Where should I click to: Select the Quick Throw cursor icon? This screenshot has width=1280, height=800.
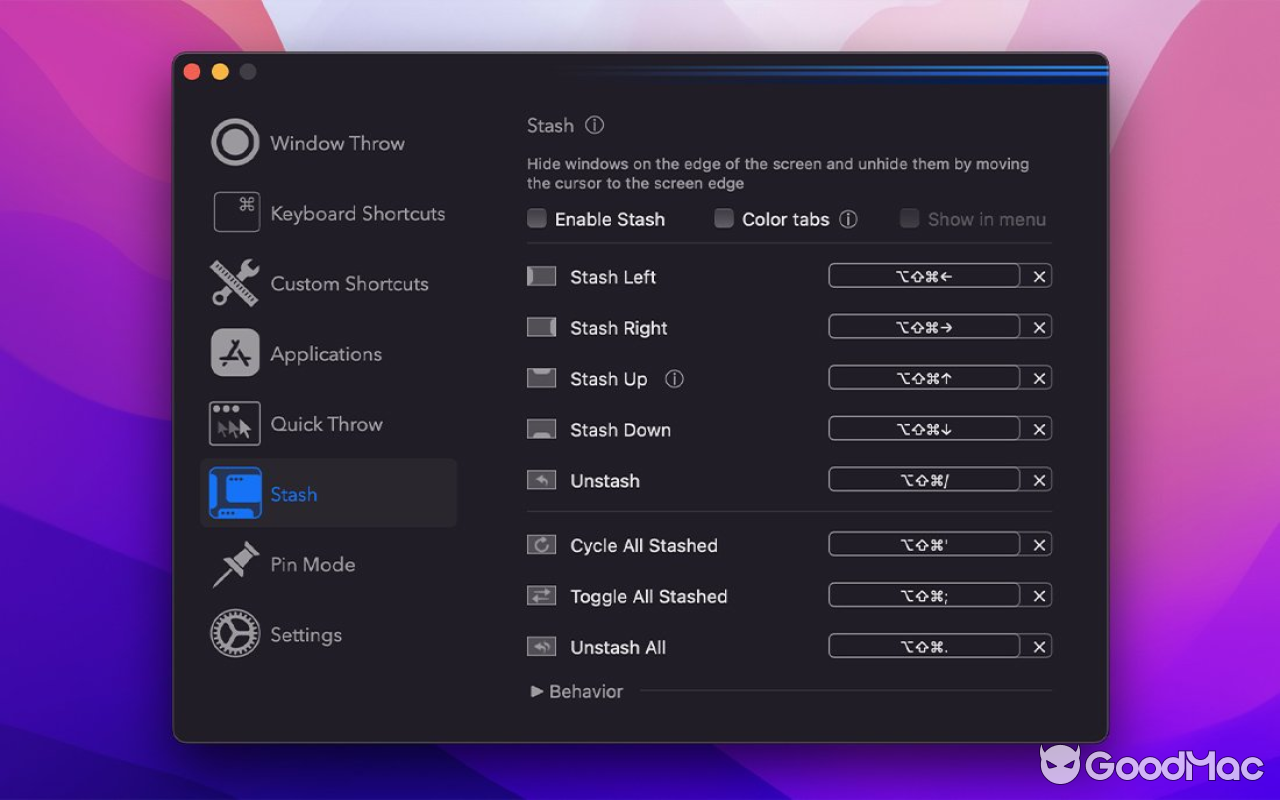pyautogui.click(x=236, y=423)
